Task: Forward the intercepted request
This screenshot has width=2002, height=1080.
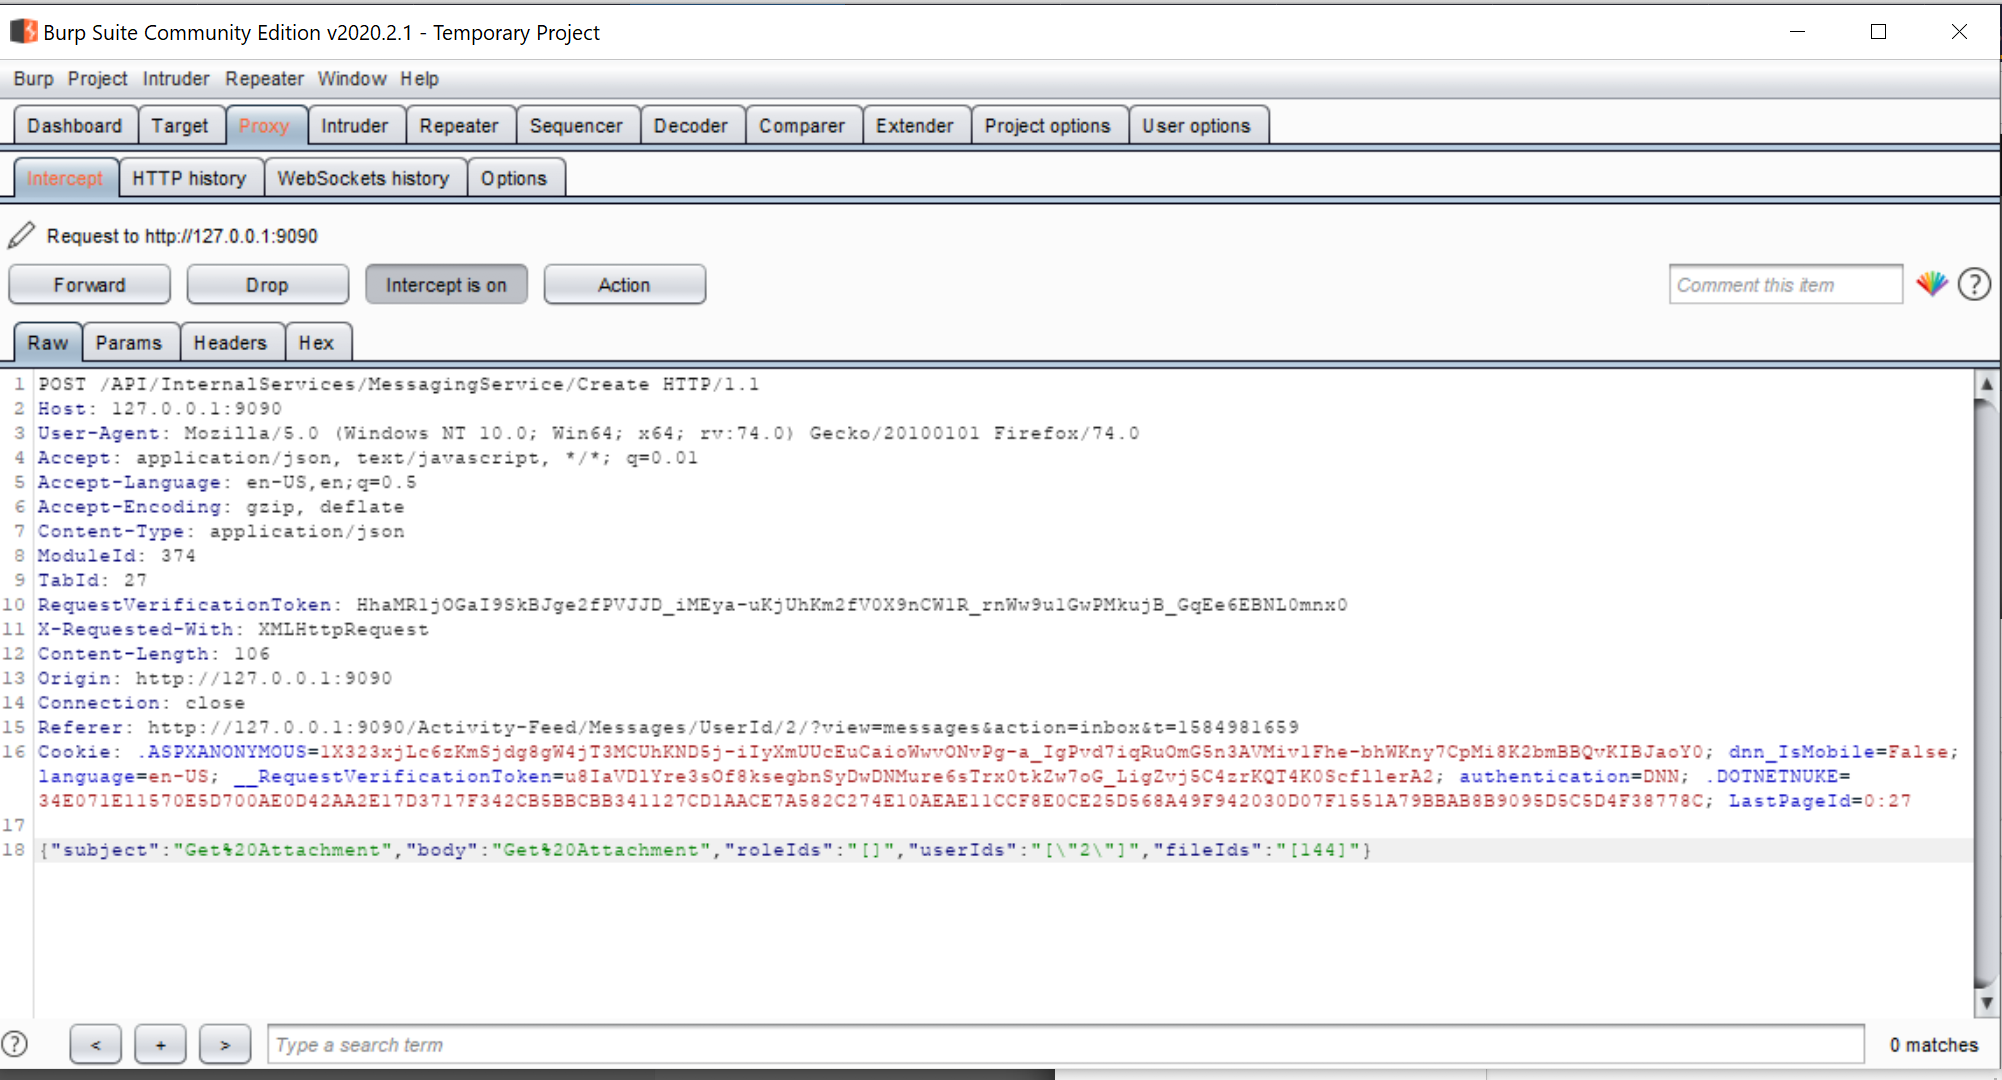Action: tap(89, 284)
